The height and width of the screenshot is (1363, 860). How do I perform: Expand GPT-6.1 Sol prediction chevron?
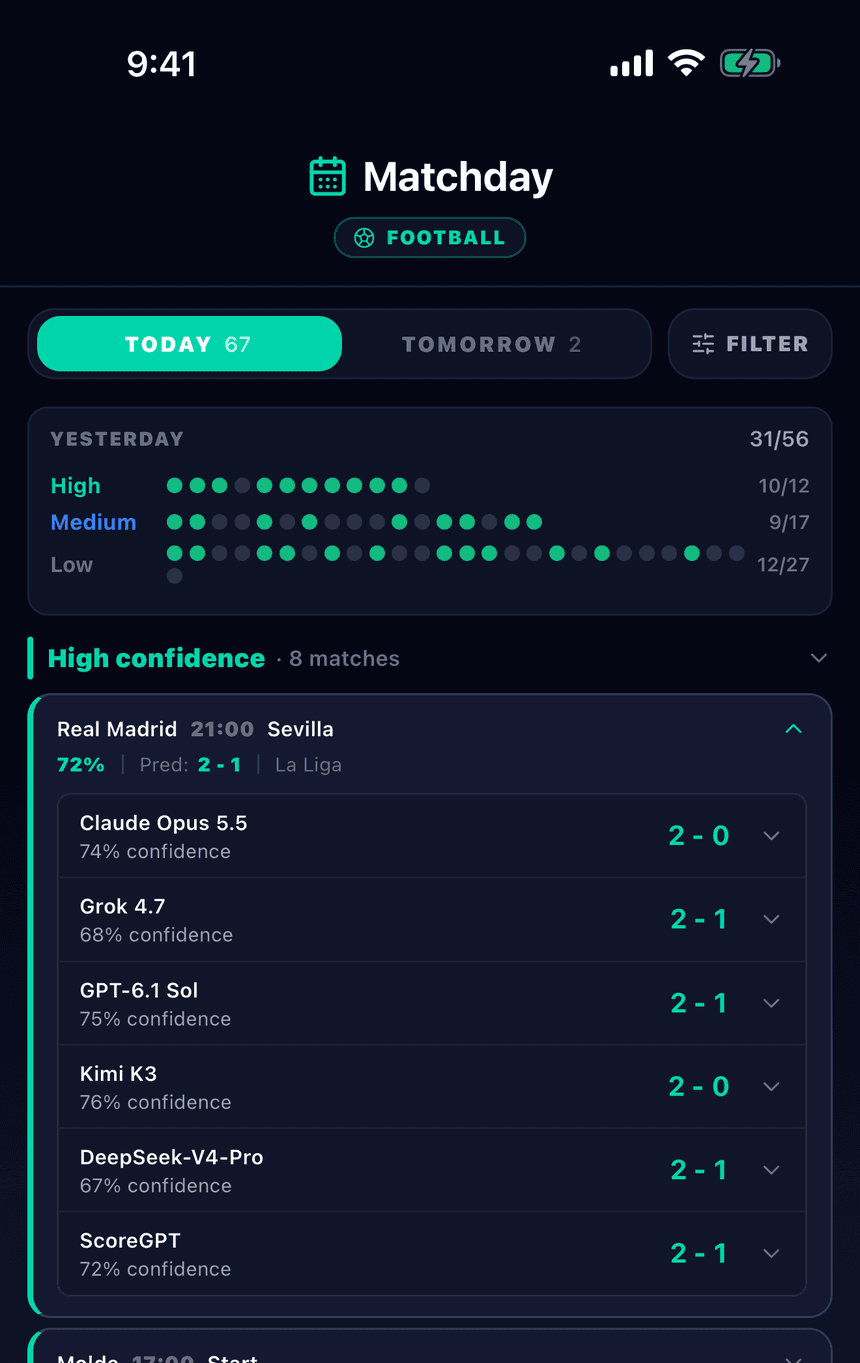click(x=771, y=1003)
